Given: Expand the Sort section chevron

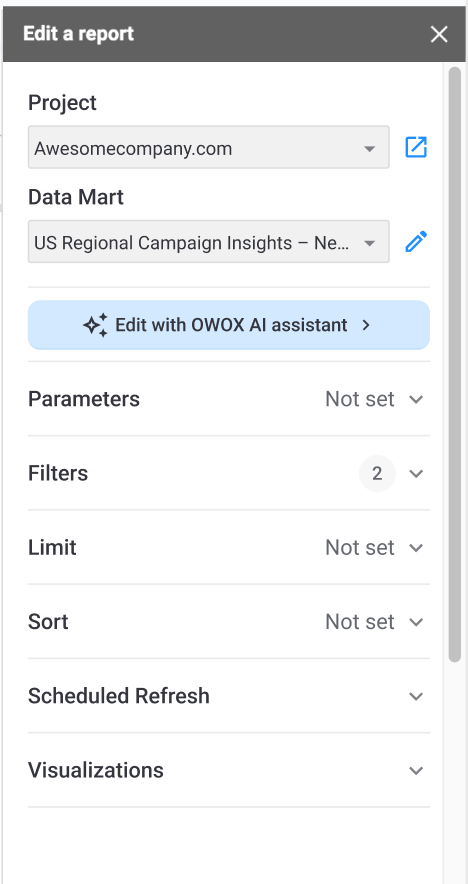Looking at the screenshot, I should coord(416,622).
